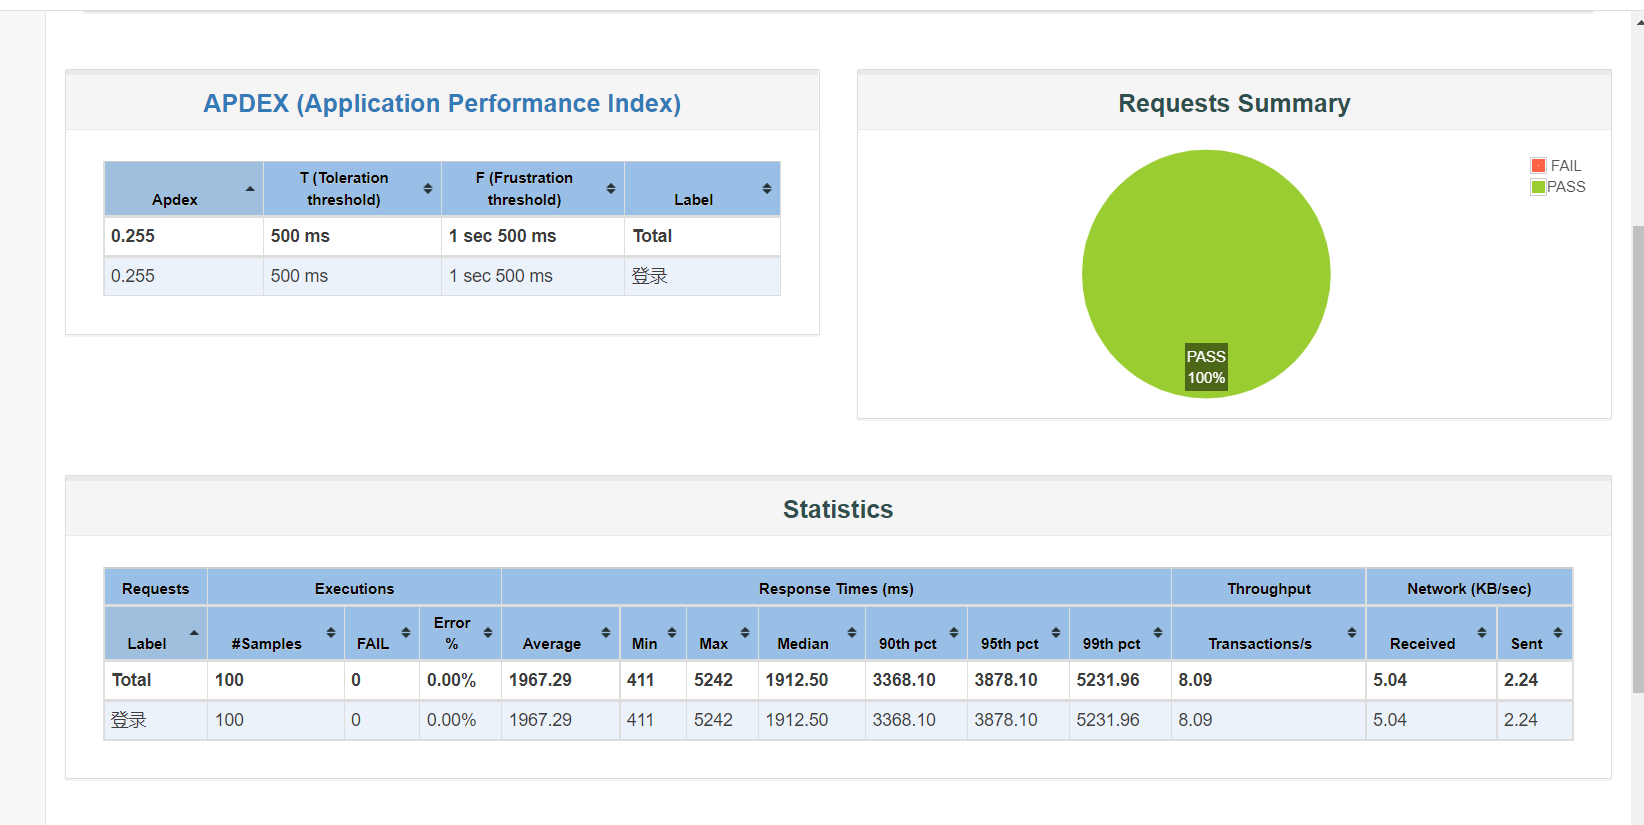The height and width of the screenshot is (825, 1644).
Task: Sort statistics by #Samples column
Action: click(276, 633)
